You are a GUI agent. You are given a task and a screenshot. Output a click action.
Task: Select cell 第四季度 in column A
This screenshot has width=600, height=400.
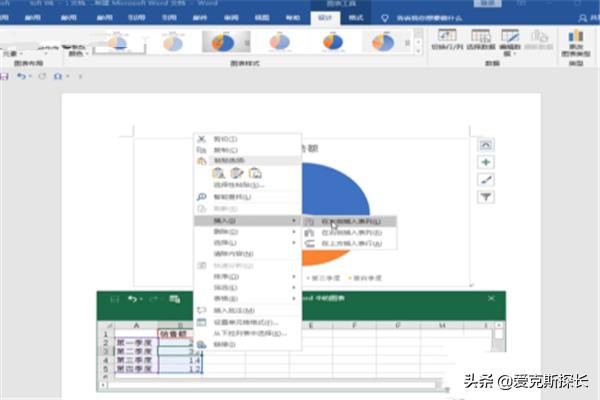[136, 369]
